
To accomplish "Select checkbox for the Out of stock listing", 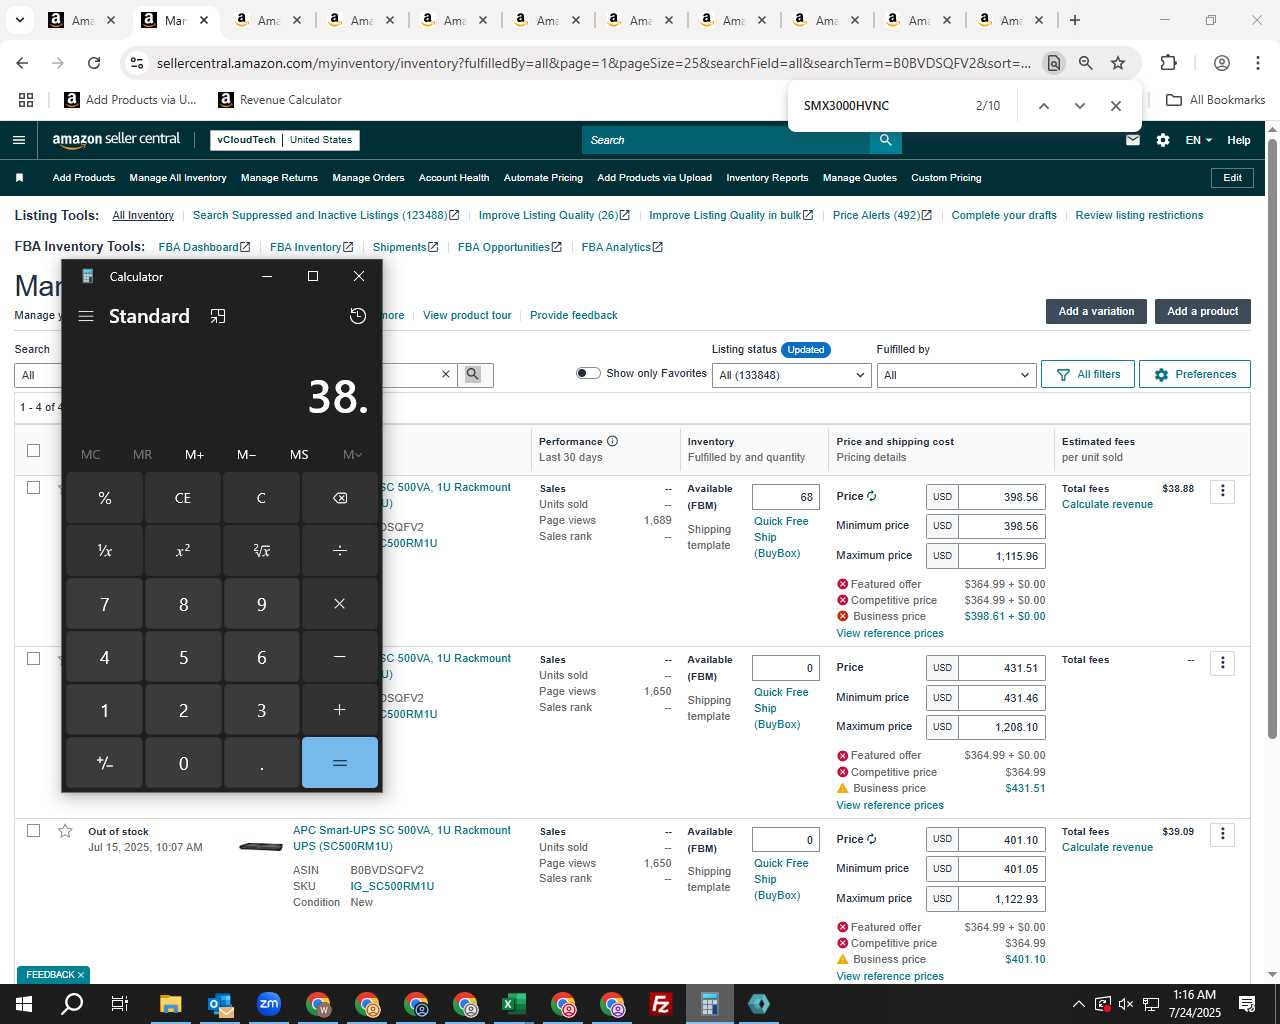I will point(33,830).
